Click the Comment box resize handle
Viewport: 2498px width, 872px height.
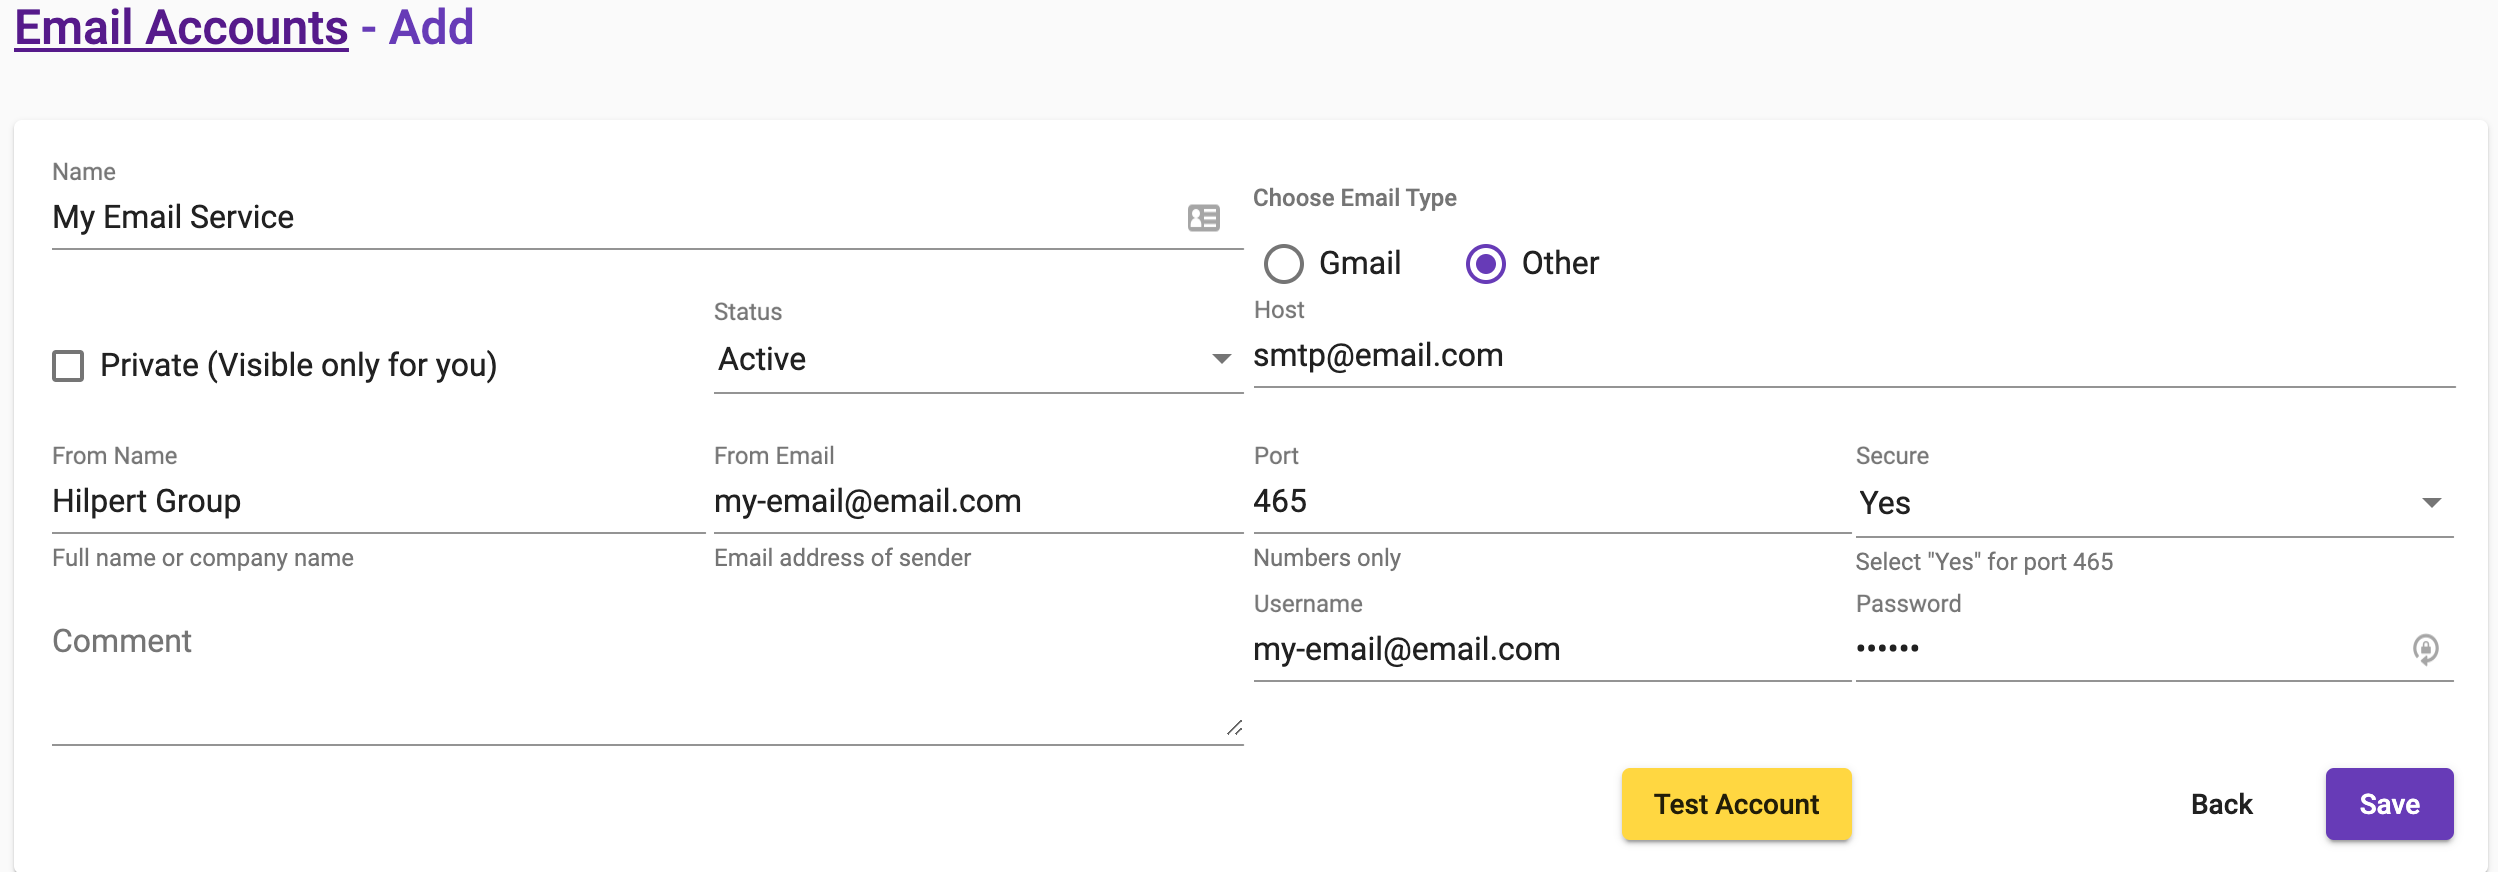point(1235,728)
